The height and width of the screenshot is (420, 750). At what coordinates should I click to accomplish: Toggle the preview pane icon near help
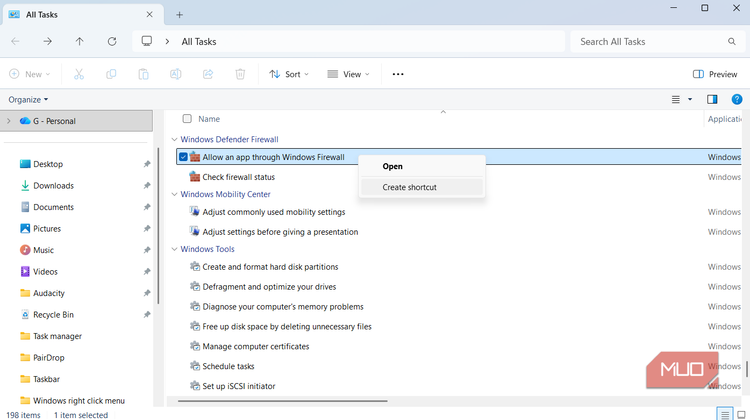click(712, 99)
